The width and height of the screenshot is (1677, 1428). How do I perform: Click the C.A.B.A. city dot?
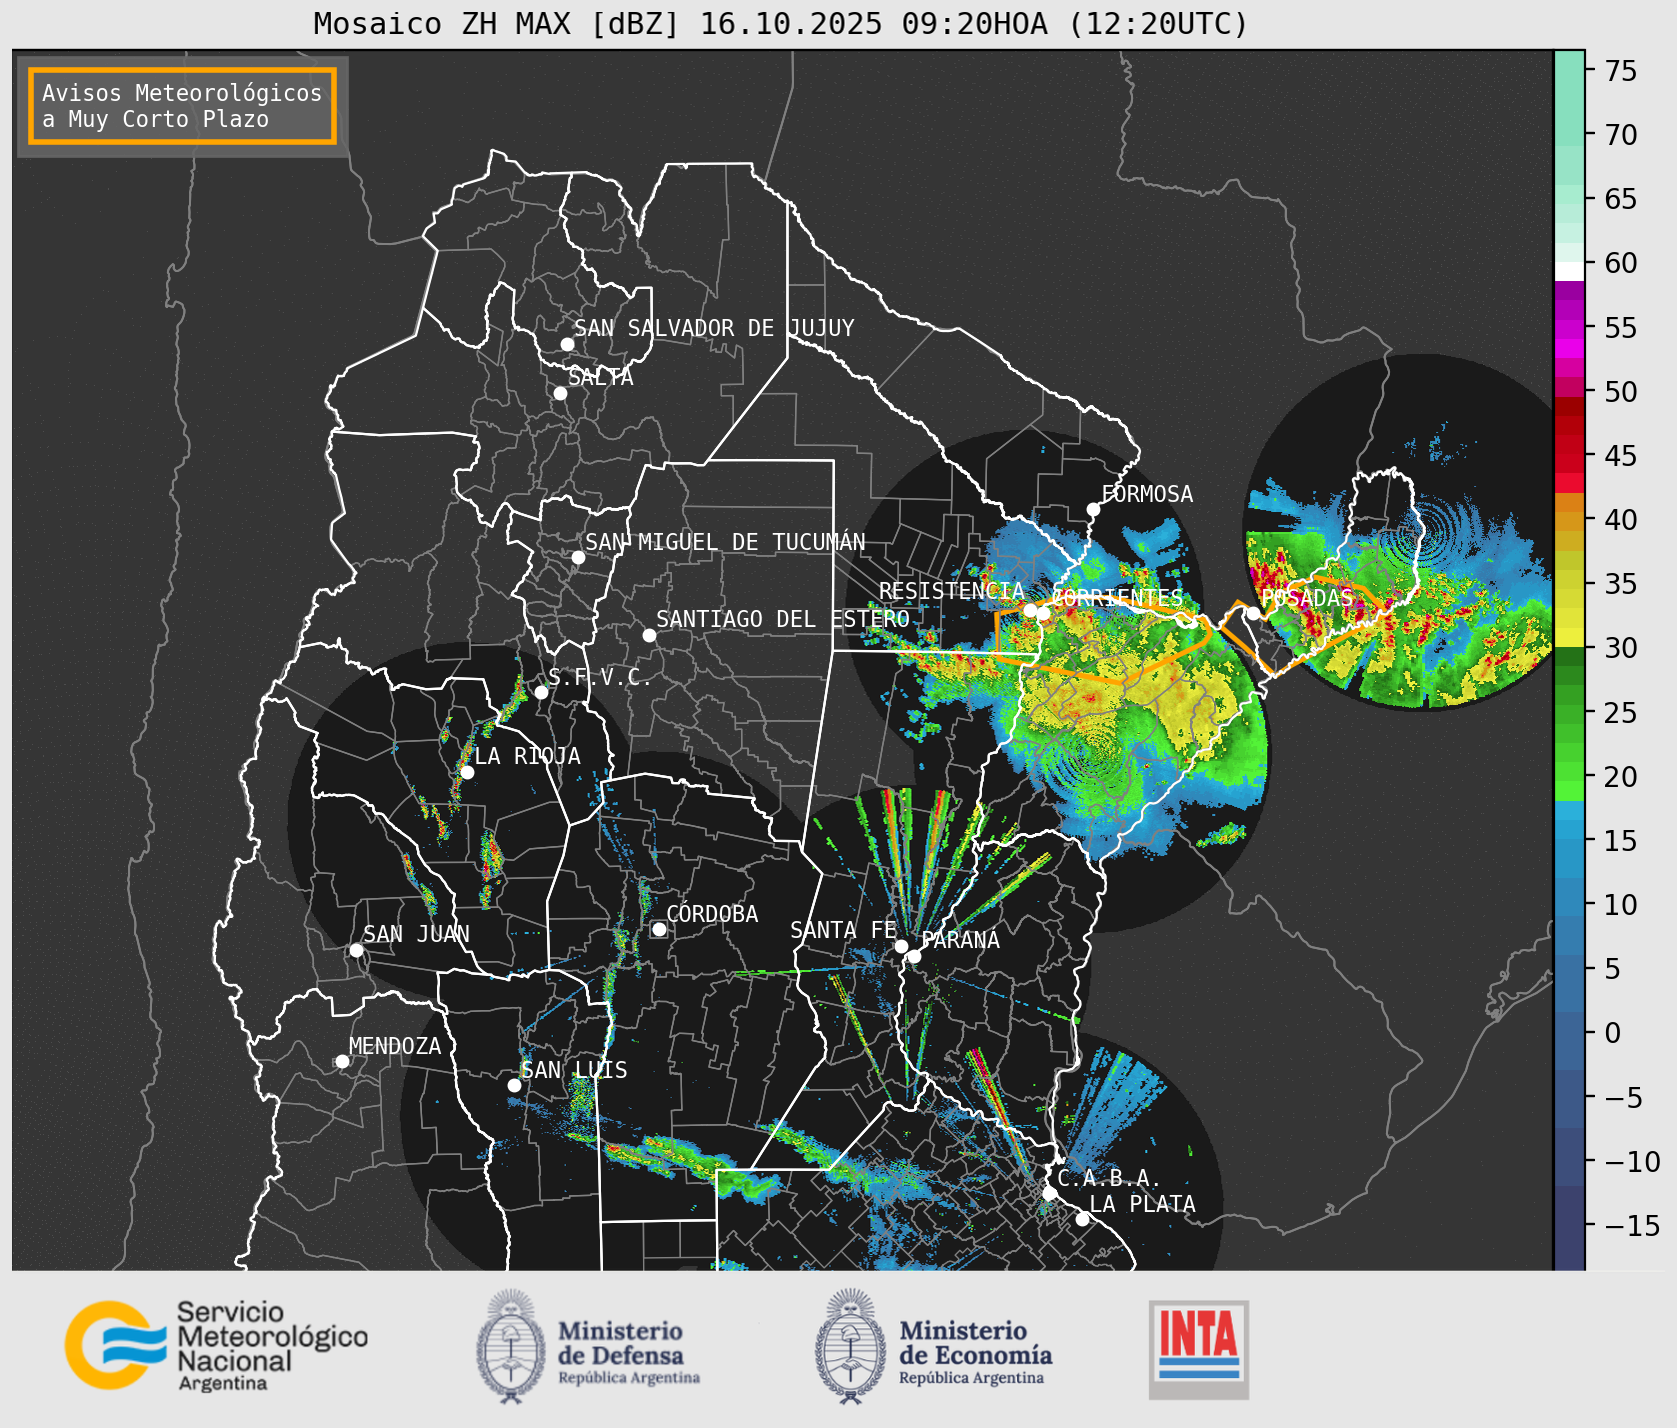coord(1049,1193)
